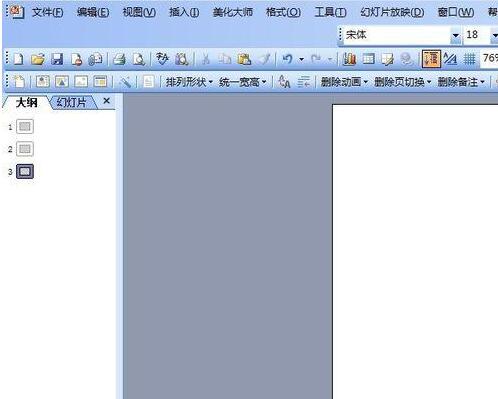Close the outline pane with X
Screen dimensions: 498x399
pos(106,101)
